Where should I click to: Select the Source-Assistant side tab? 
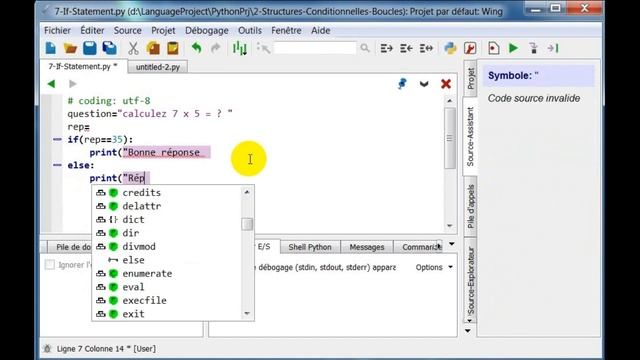coord(470,136)
